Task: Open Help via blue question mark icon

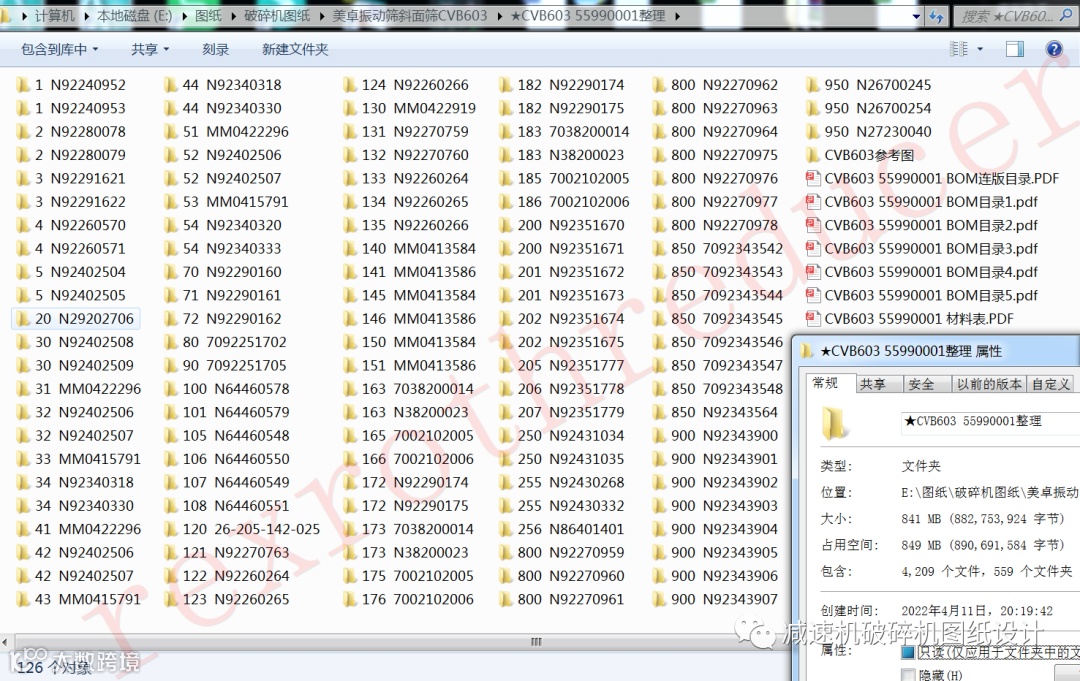Action: tap(1054, 49)
